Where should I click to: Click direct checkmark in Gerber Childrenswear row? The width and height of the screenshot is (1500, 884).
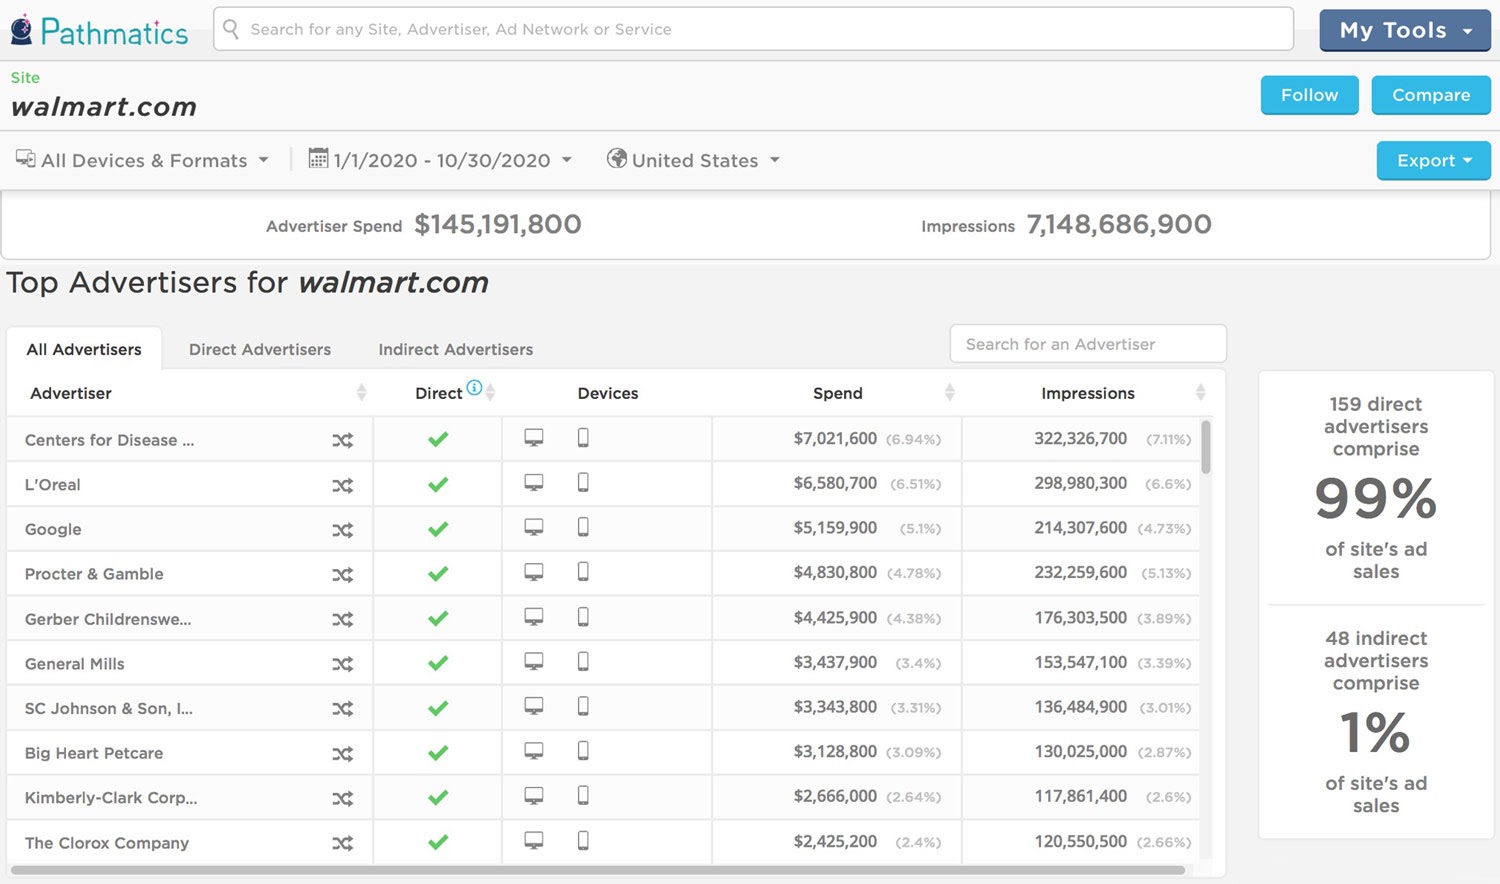coord(438,619)
